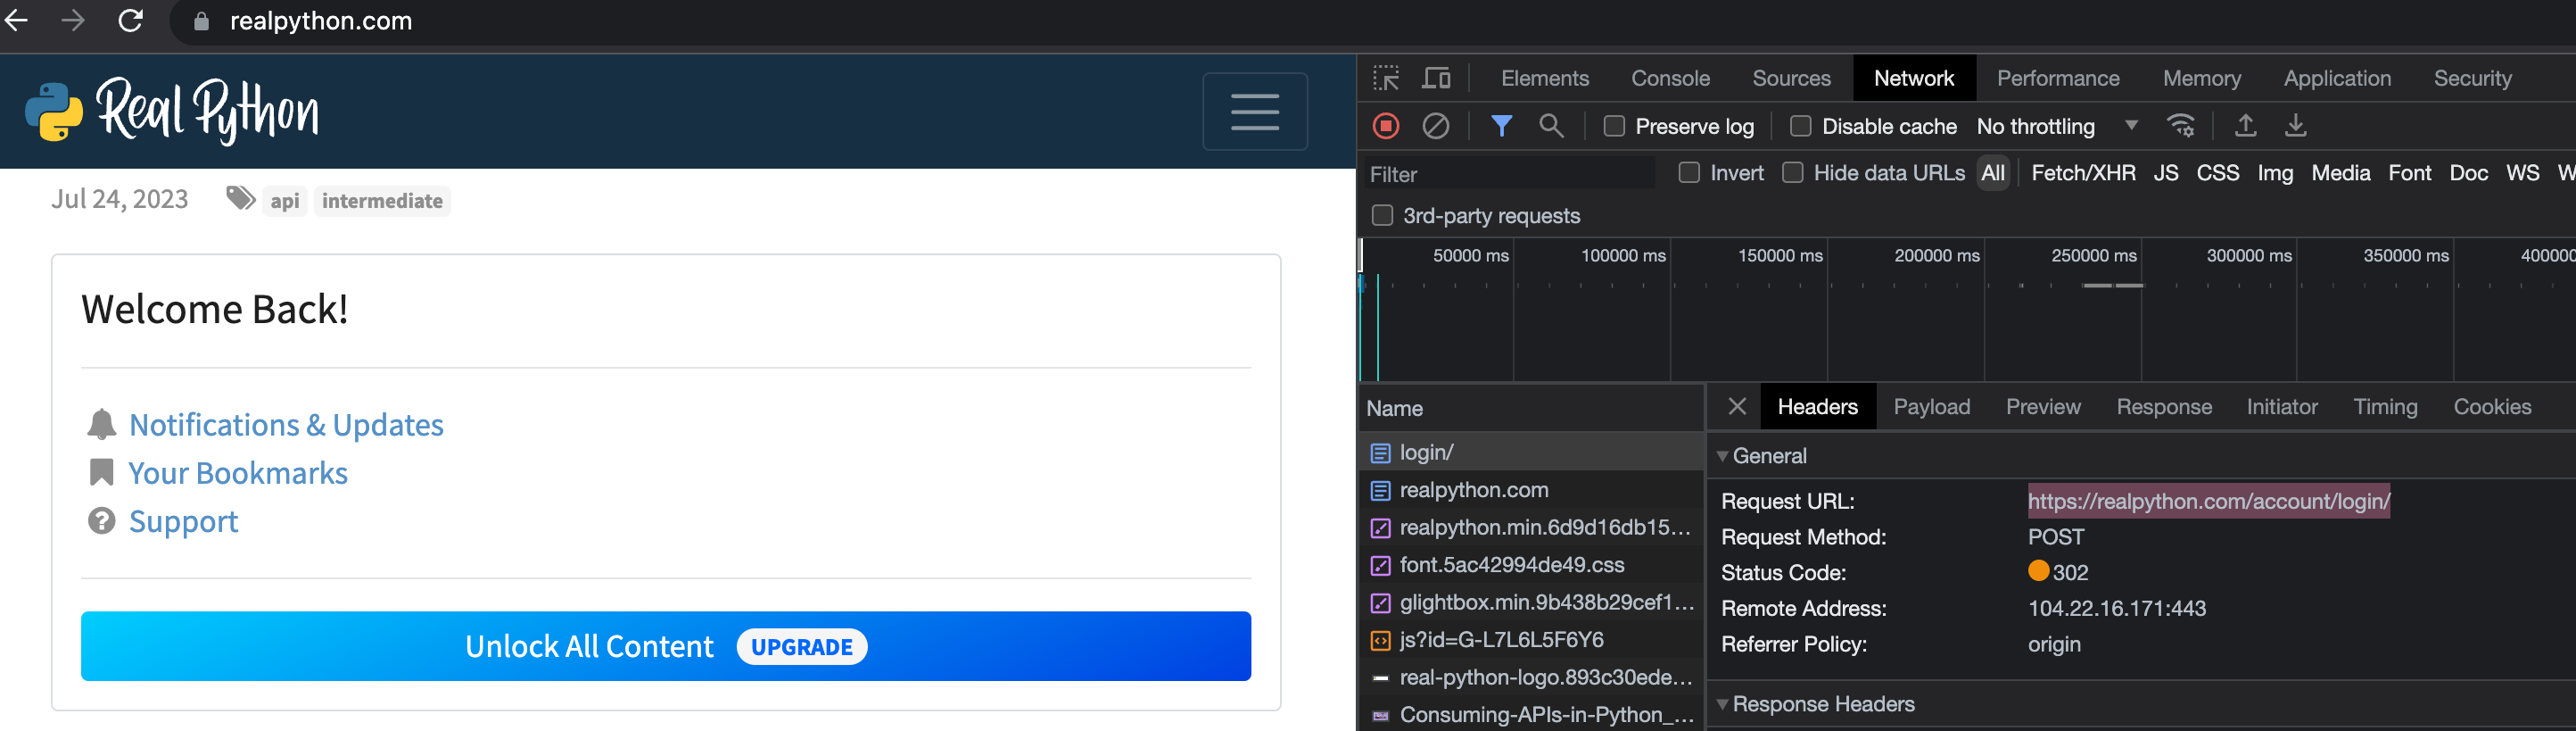Click the Unlock All Content banner
Image resolution: width=2576 pixels, height=731 pixels.
[665, 646]
